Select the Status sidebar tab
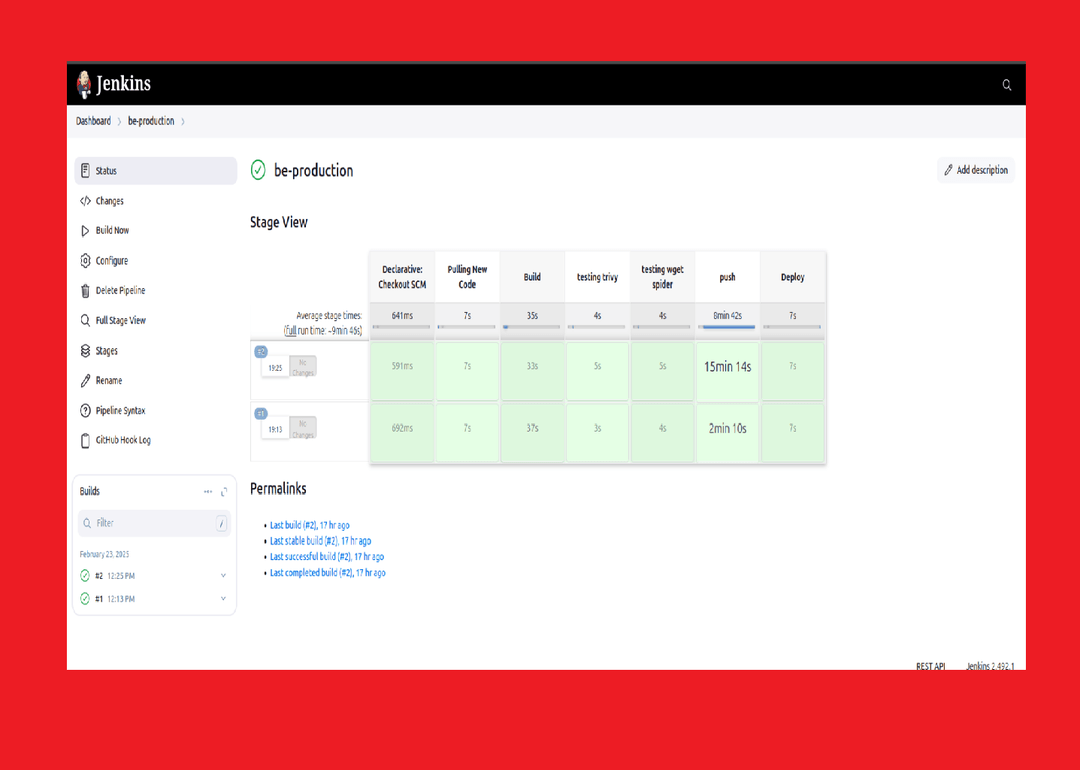1080x770 pixels. click(x=106, y=171)
